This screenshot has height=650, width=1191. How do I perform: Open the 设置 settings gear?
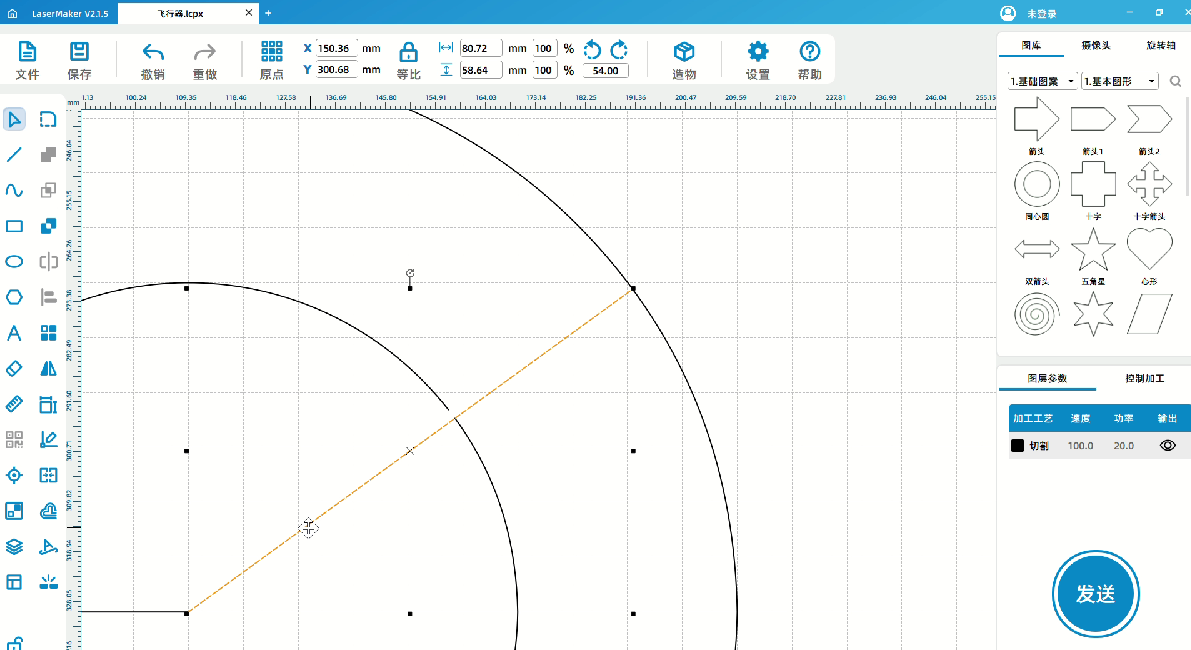[758, 52]
